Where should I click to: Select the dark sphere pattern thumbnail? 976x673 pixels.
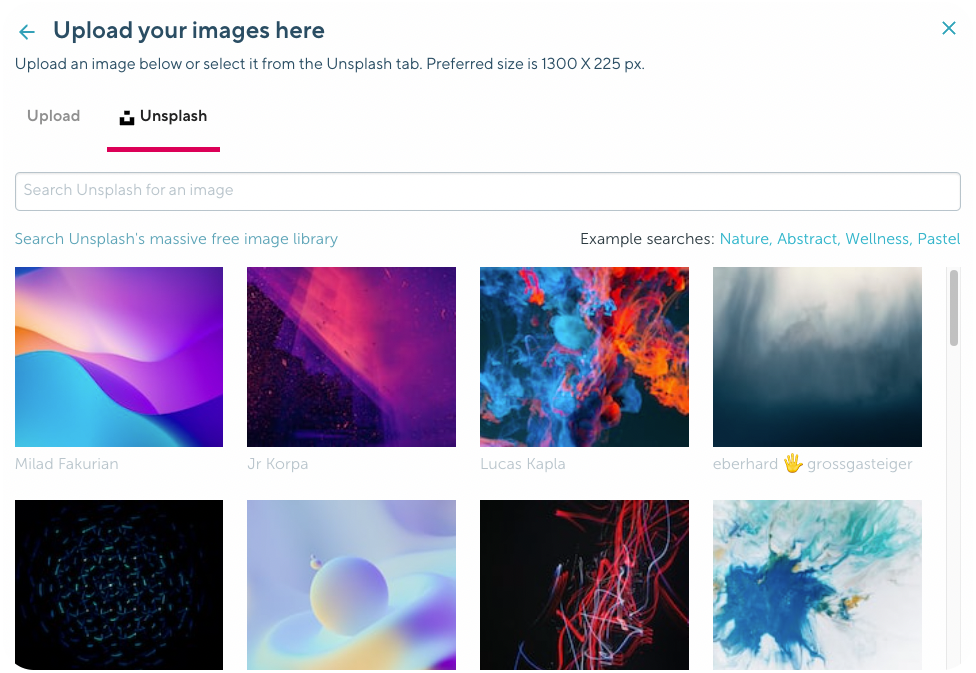click(x=119, y=586)
